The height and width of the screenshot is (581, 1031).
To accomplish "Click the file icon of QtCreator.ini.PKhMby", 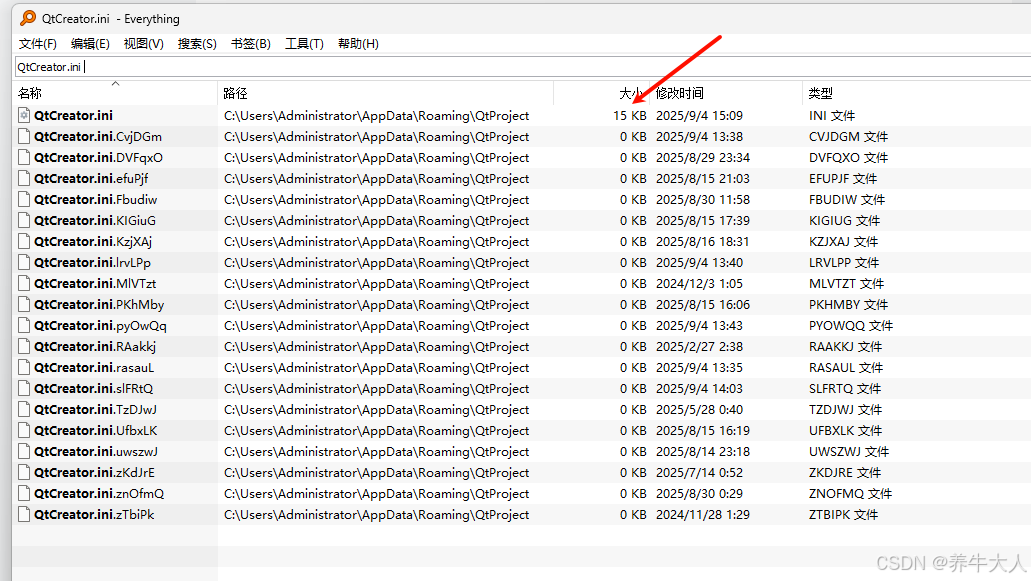I will [x=24, y=305].
